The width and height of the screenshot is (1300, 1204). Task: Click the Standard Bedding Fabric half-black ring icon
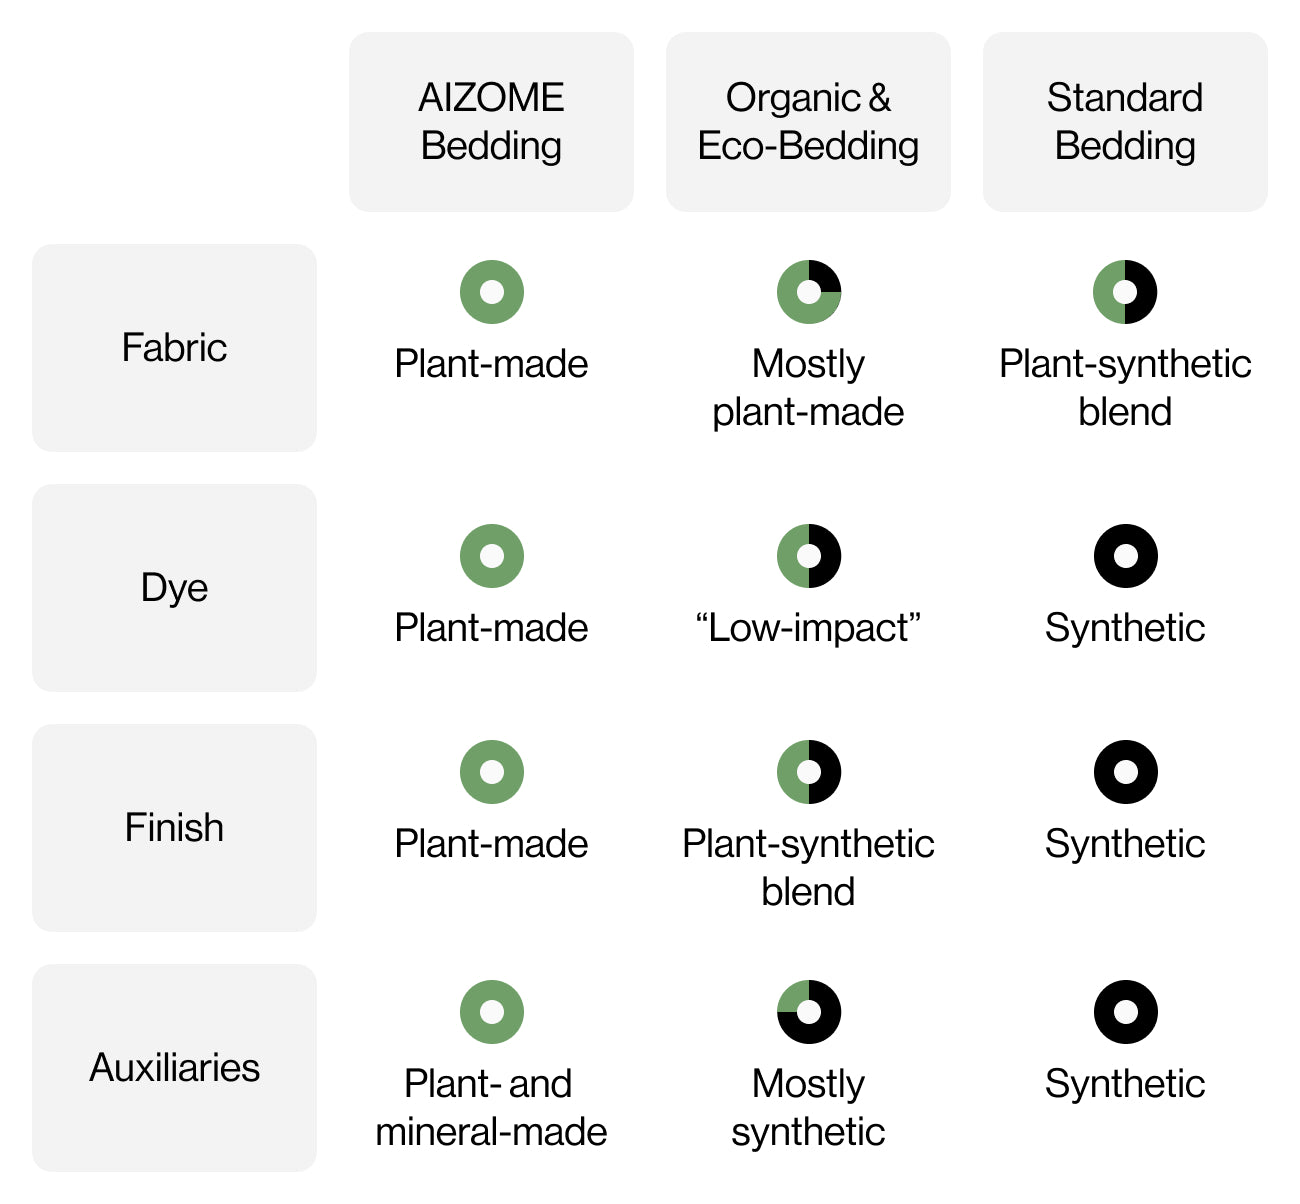click(1125, 292)
